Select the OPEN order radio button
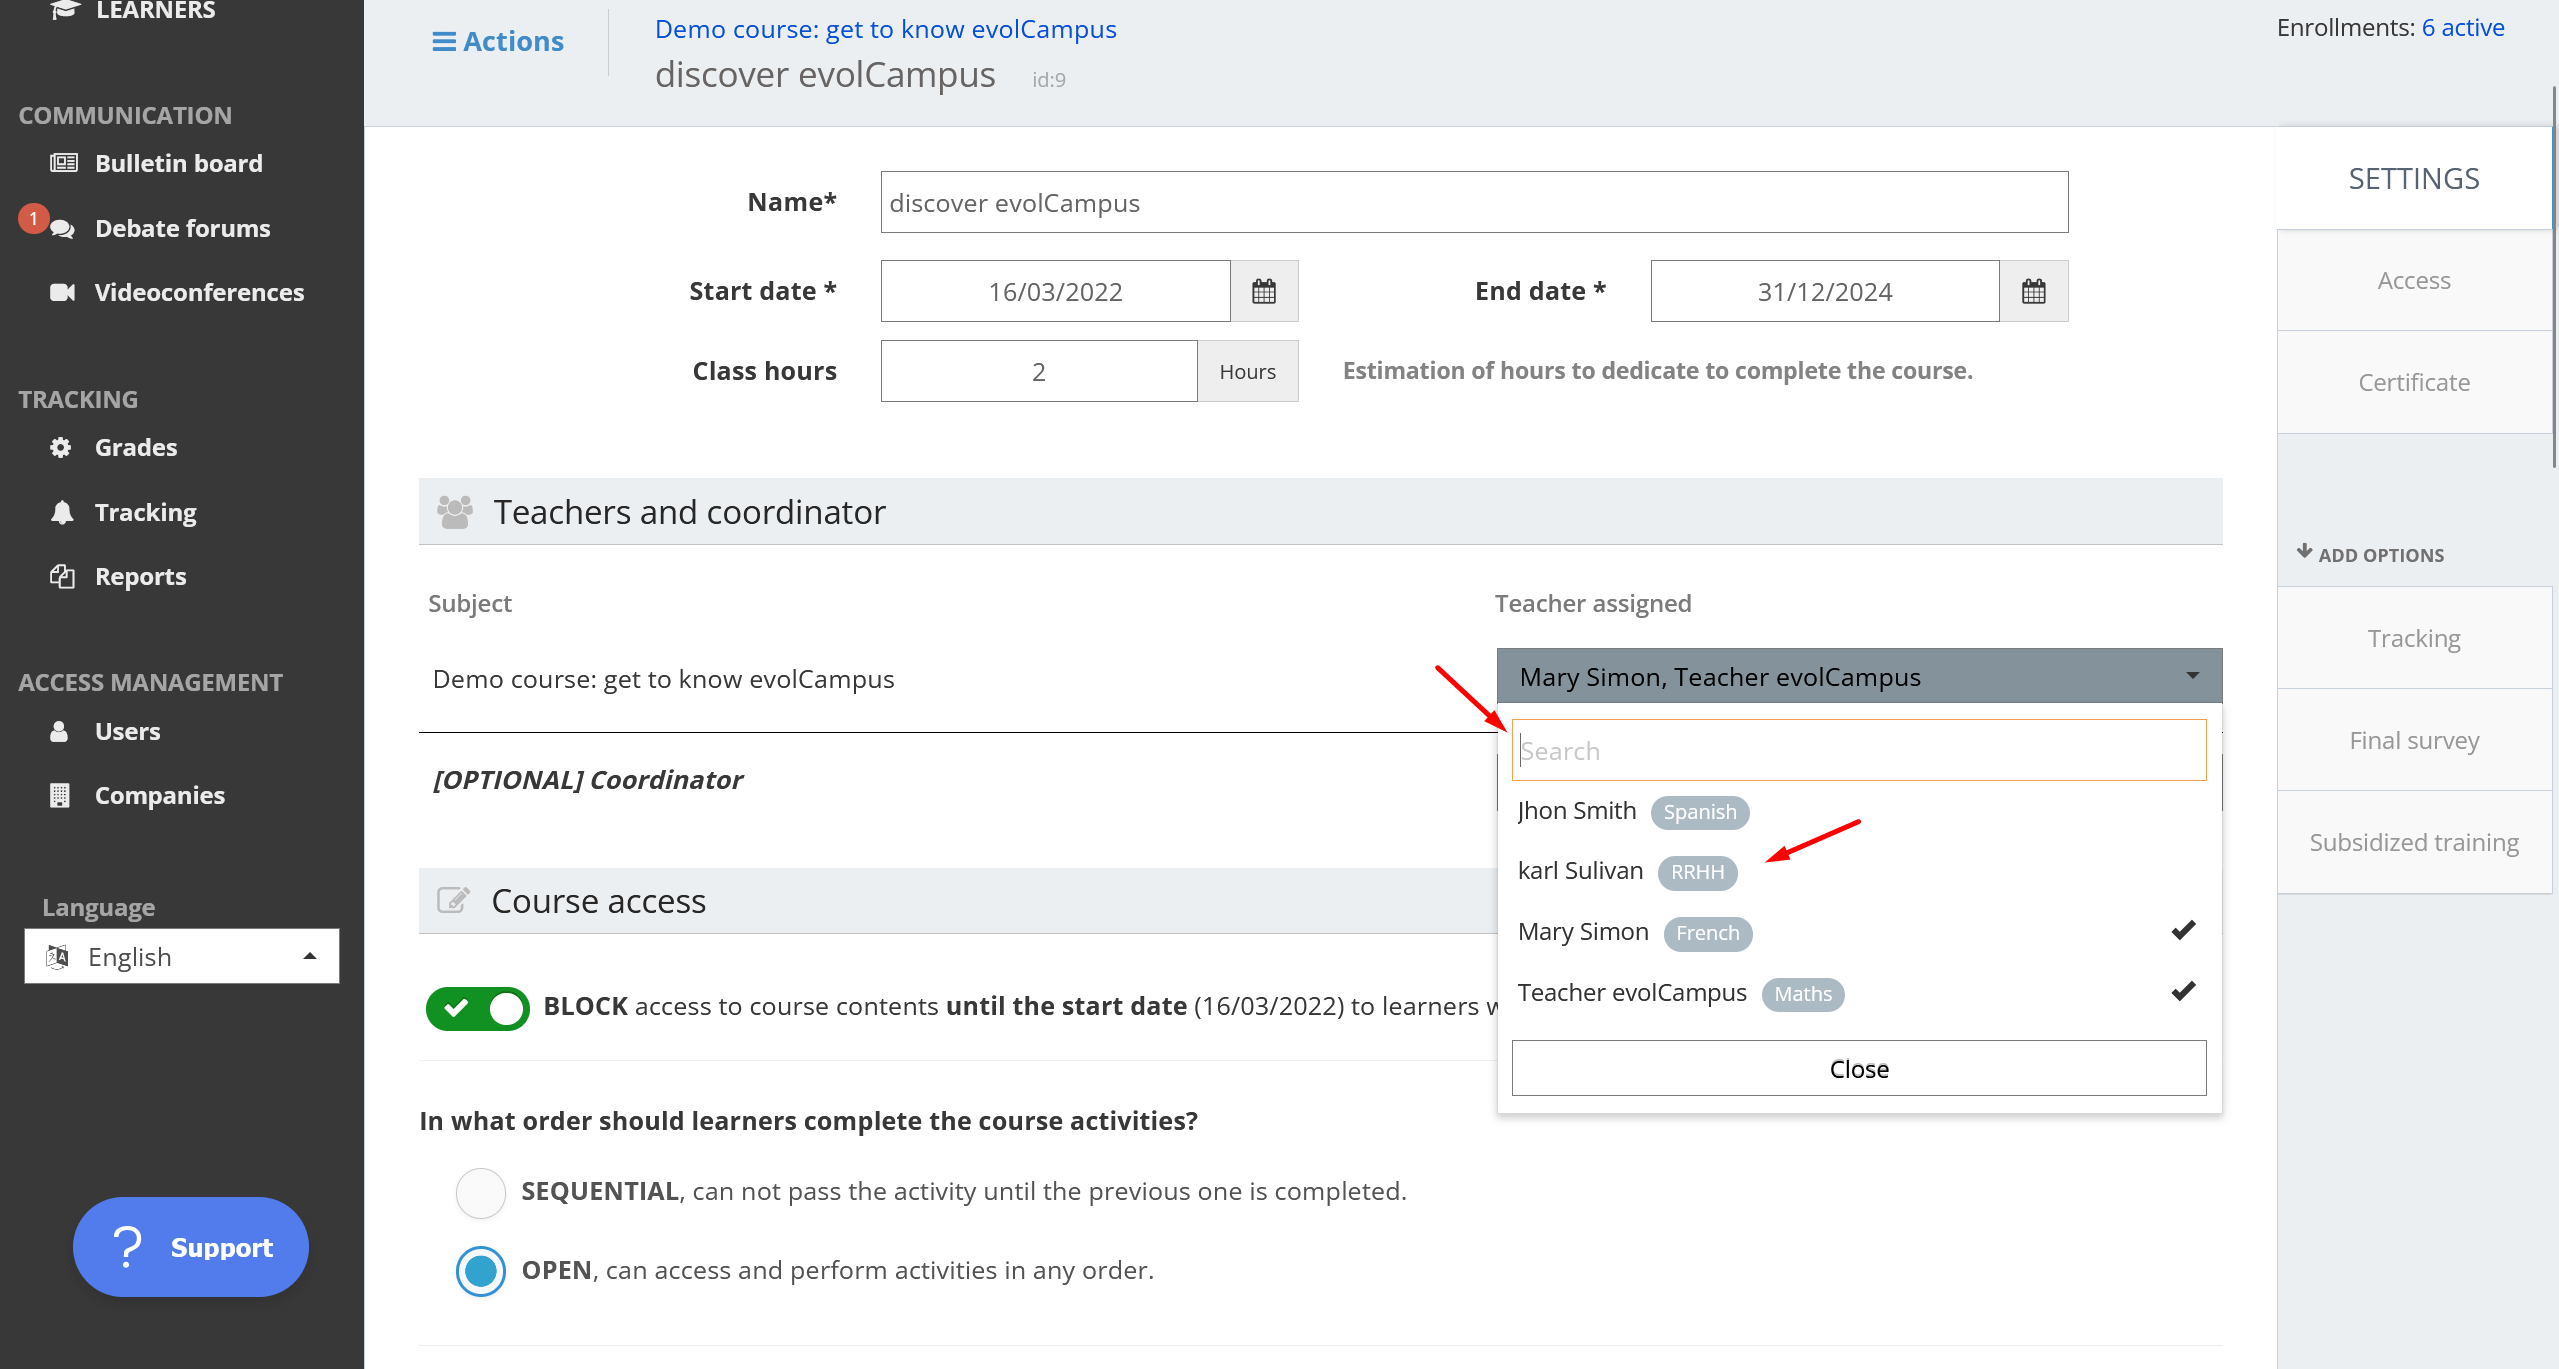The image size is (2559, 1369). click(481, 1270)
